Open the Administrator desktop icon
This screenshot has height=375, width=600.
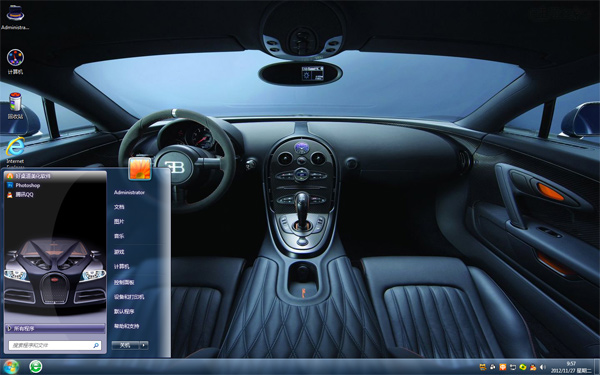pos(15,17)
